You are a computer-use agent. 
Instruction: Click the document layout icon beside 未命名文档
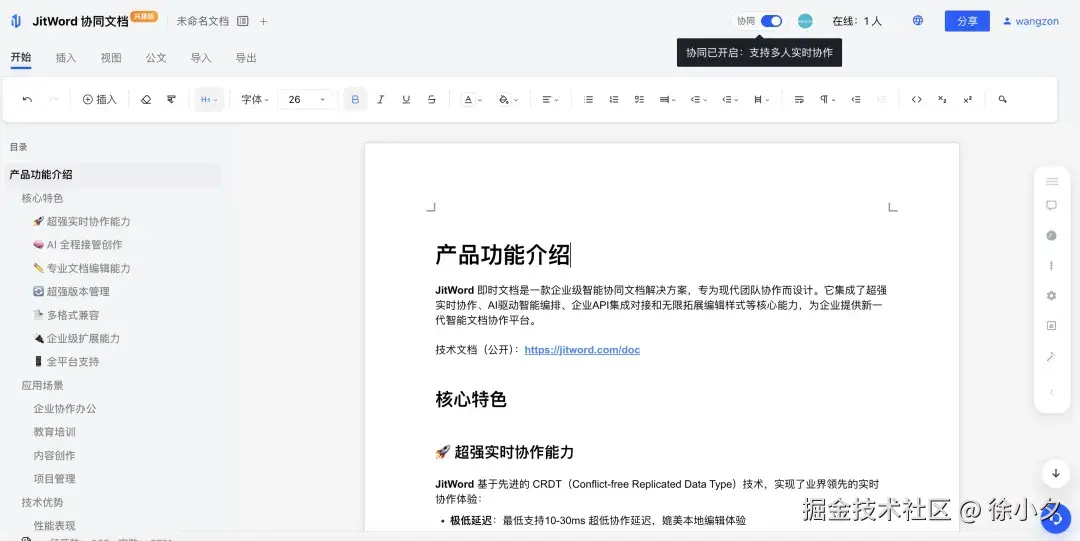242,21
